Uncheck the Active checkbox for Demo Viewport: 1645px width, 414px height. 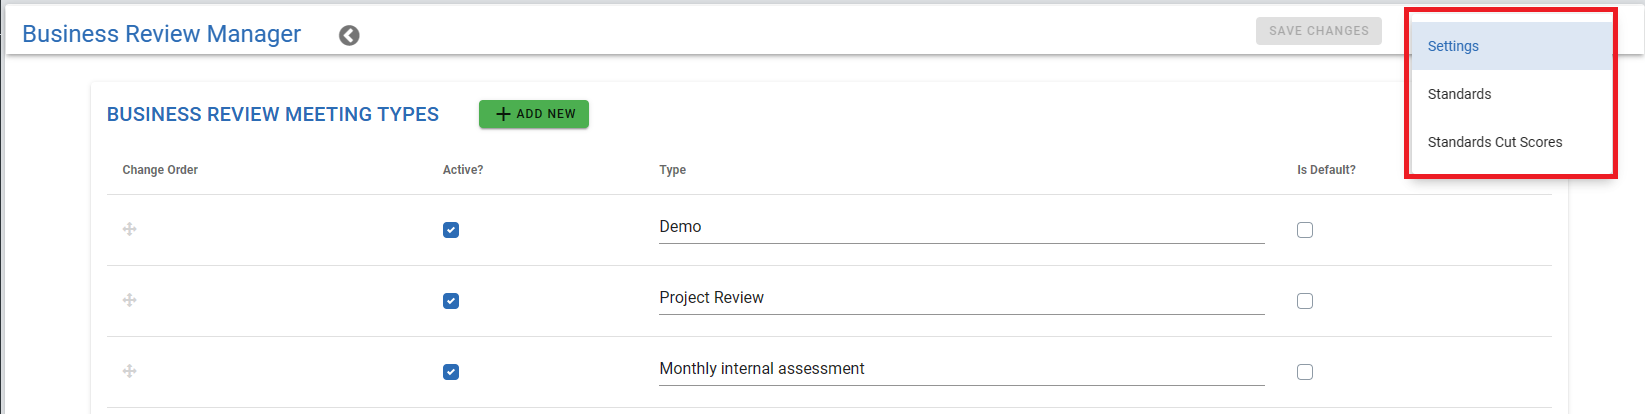coord(451,230)
